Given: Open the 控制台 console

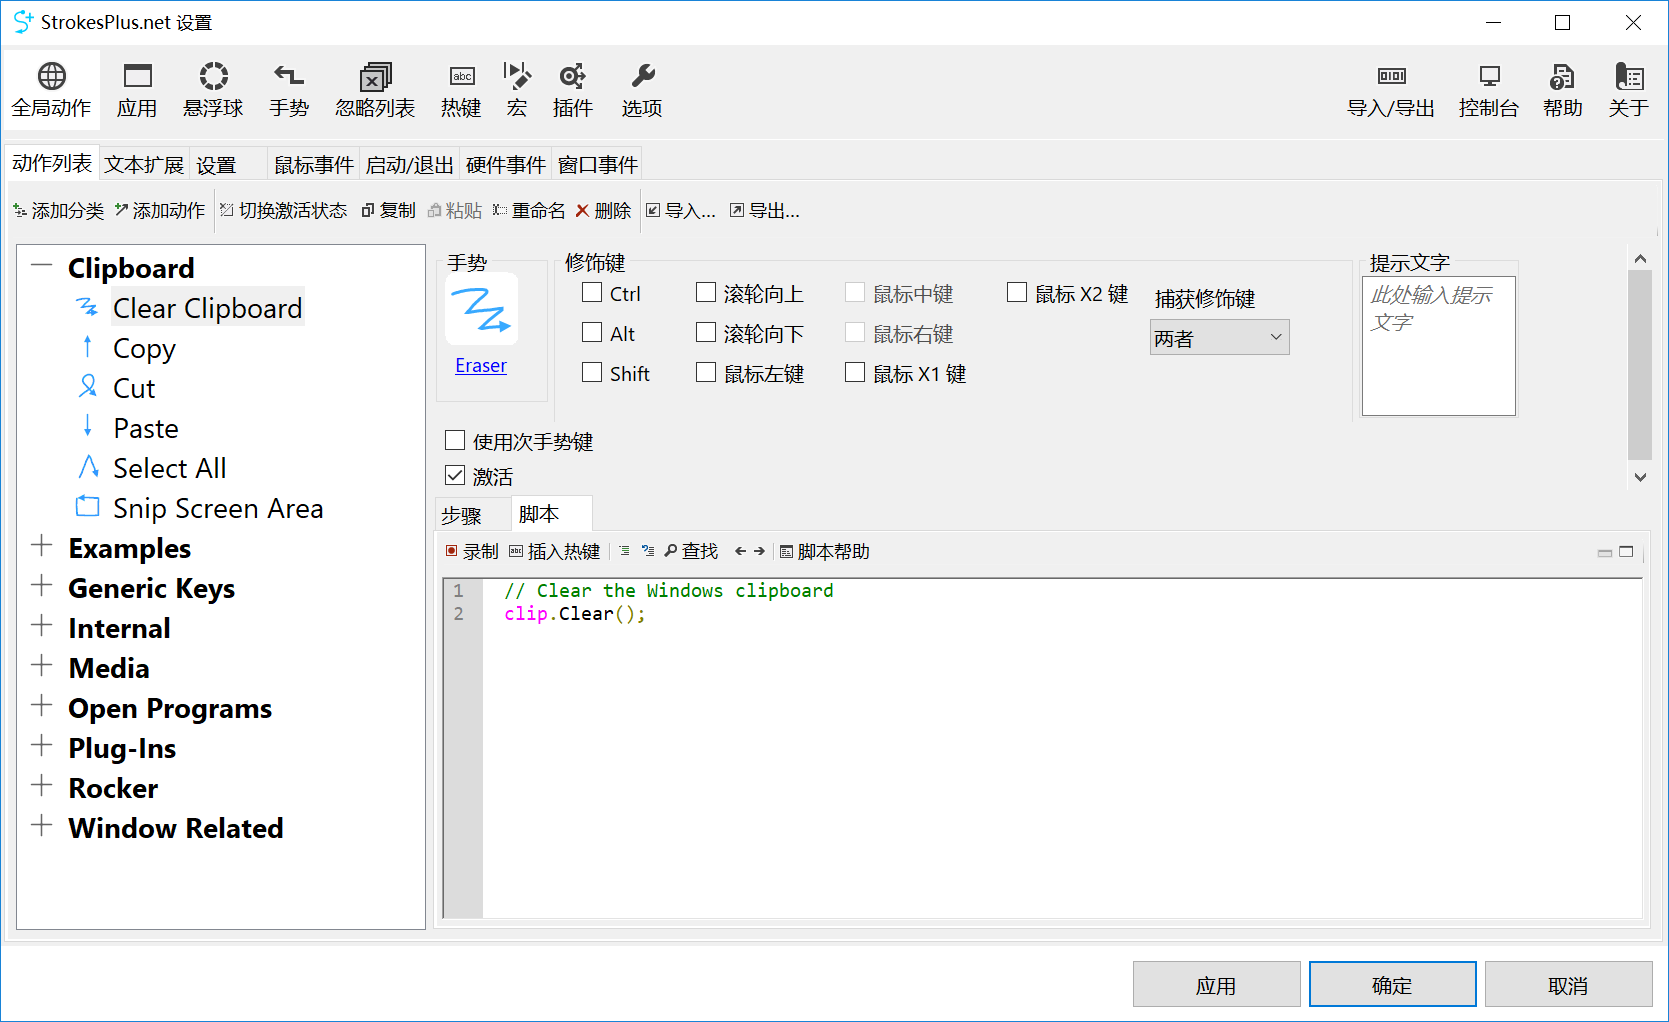Looking at the screenshot, I should [x=1489, y=90].
